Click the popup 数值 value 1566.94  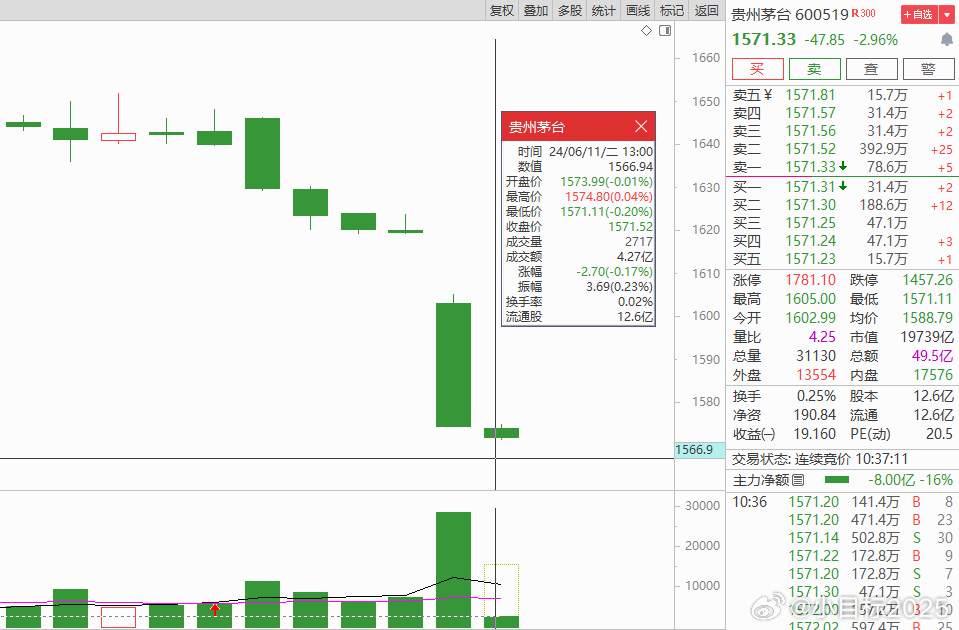click(x=630, y=167)
